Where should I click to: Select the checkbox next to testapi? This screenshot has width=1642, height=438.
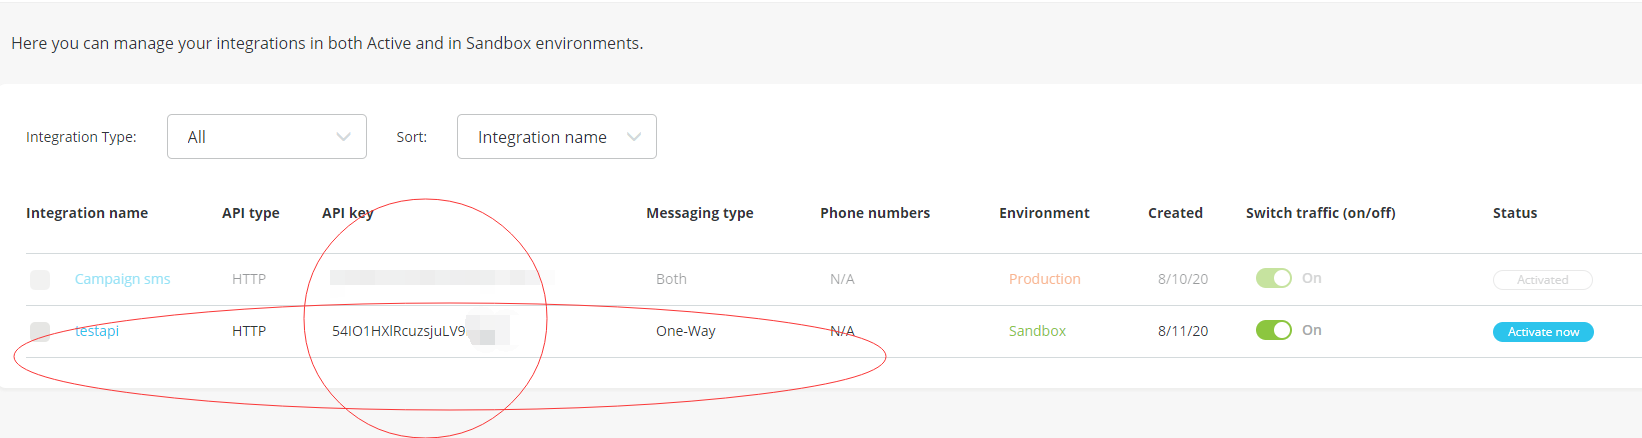click(x=40, y=331)
